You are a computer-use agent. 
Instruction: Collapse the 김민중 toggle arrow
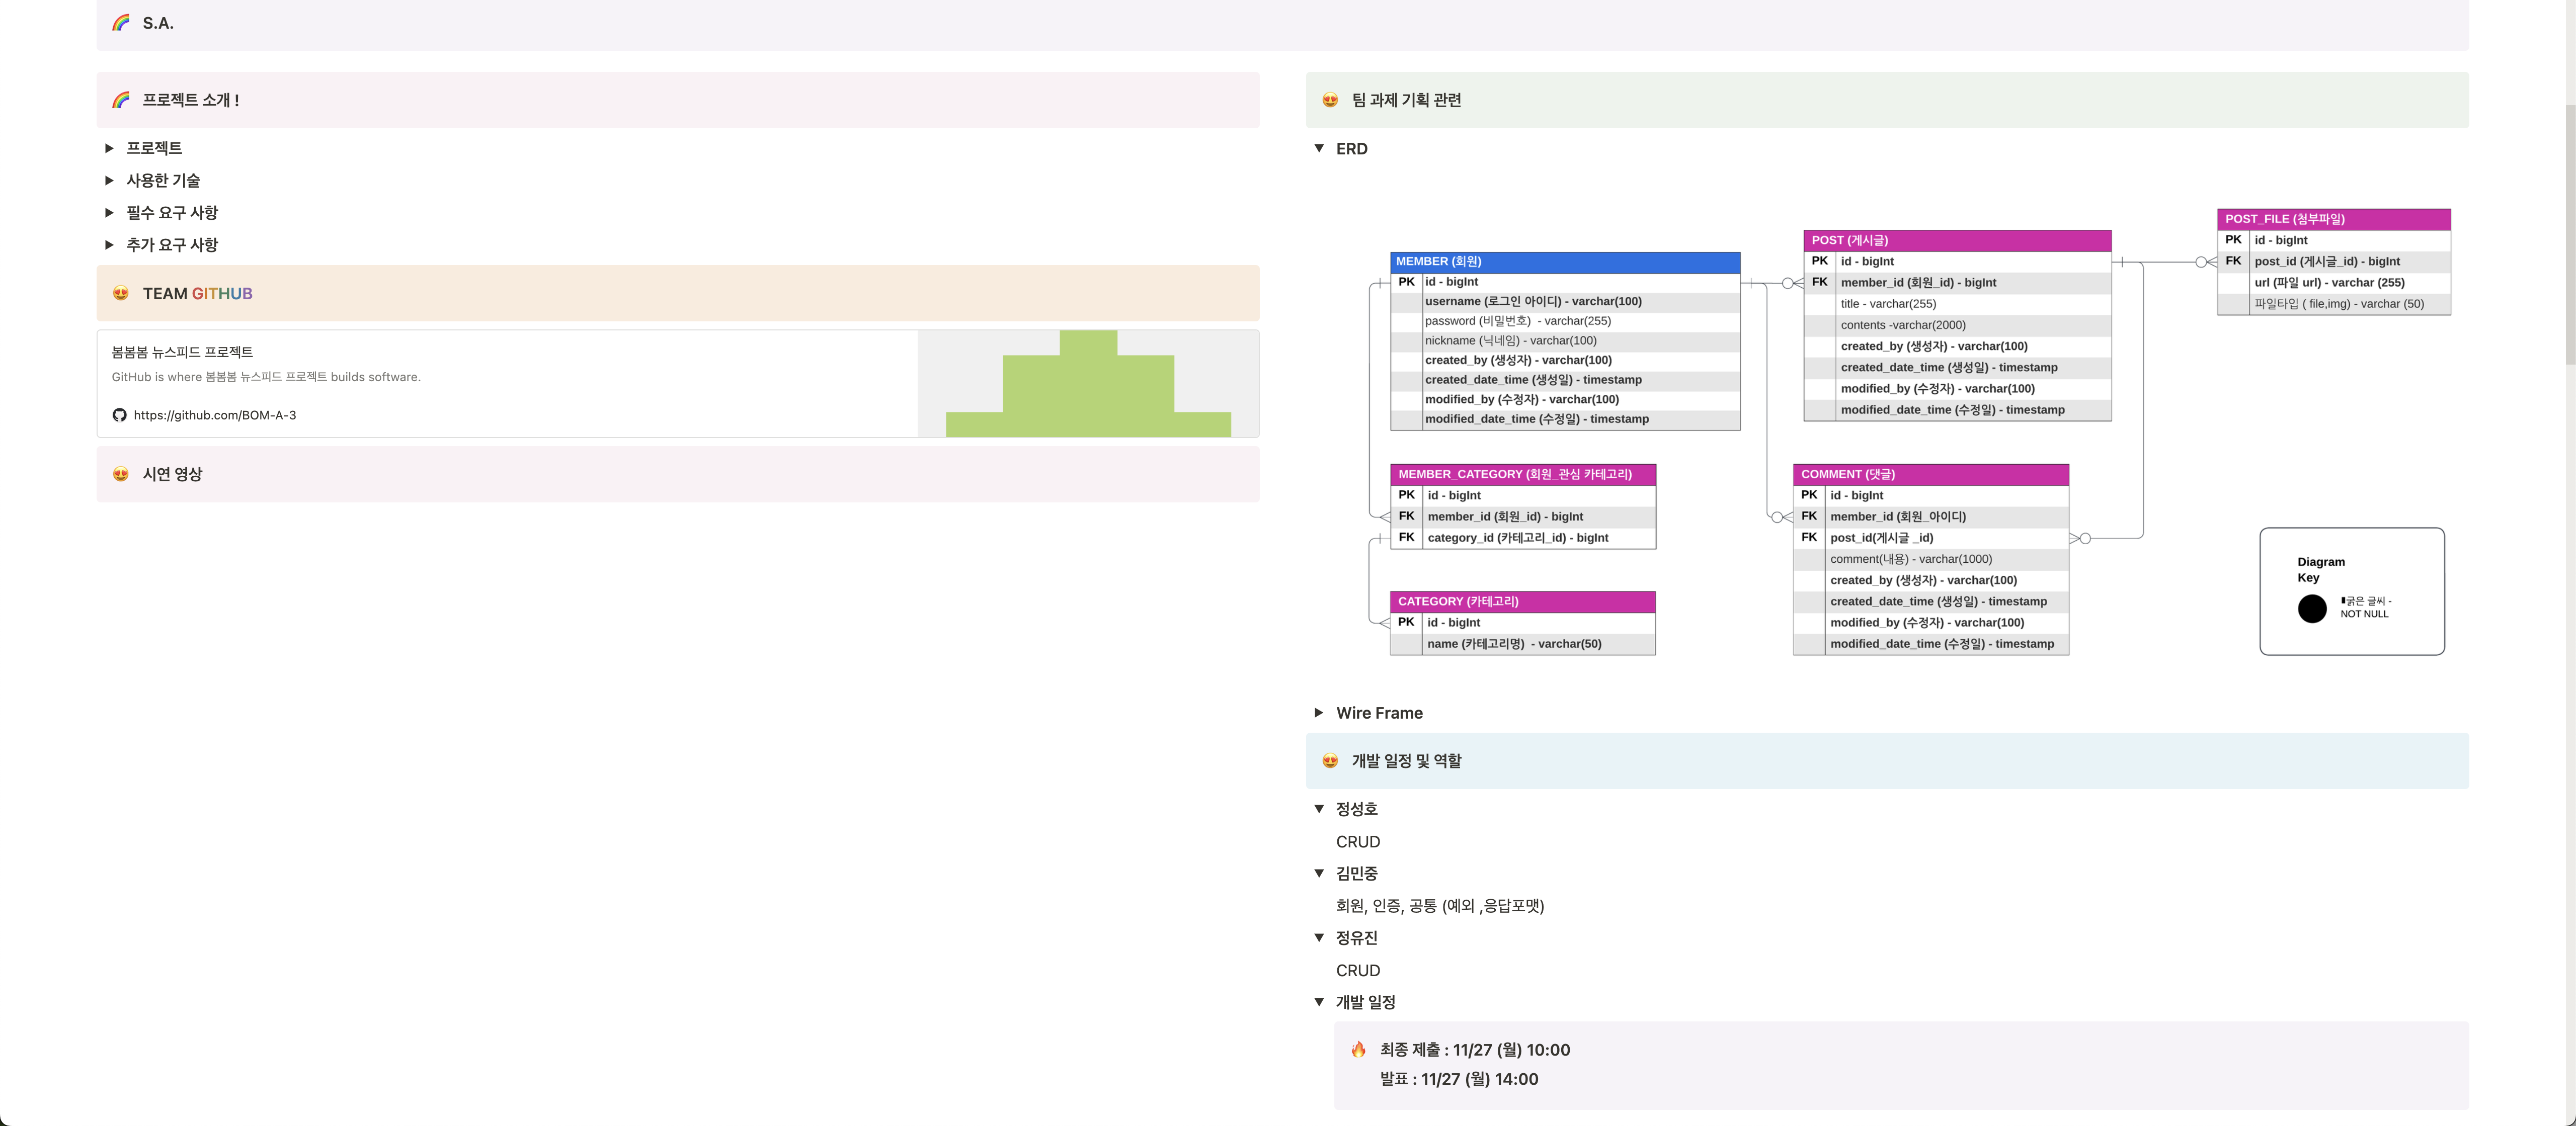pyautogui.click(x=1318, y=873)
